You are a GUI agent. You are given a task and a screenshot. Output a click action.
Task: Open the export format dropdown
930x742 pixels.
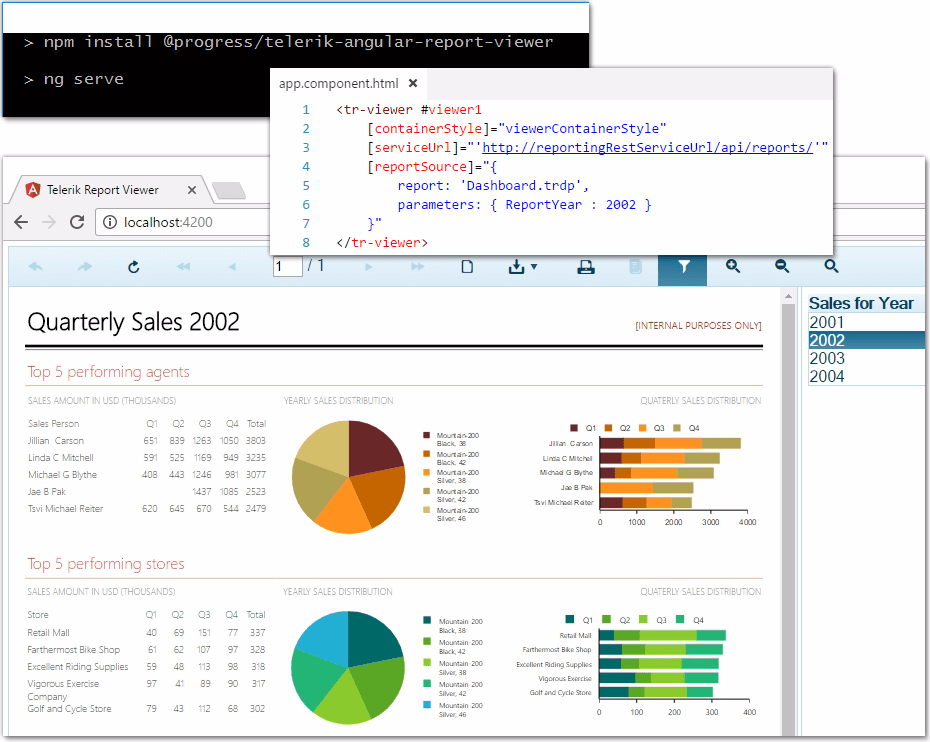pos(534,267)
